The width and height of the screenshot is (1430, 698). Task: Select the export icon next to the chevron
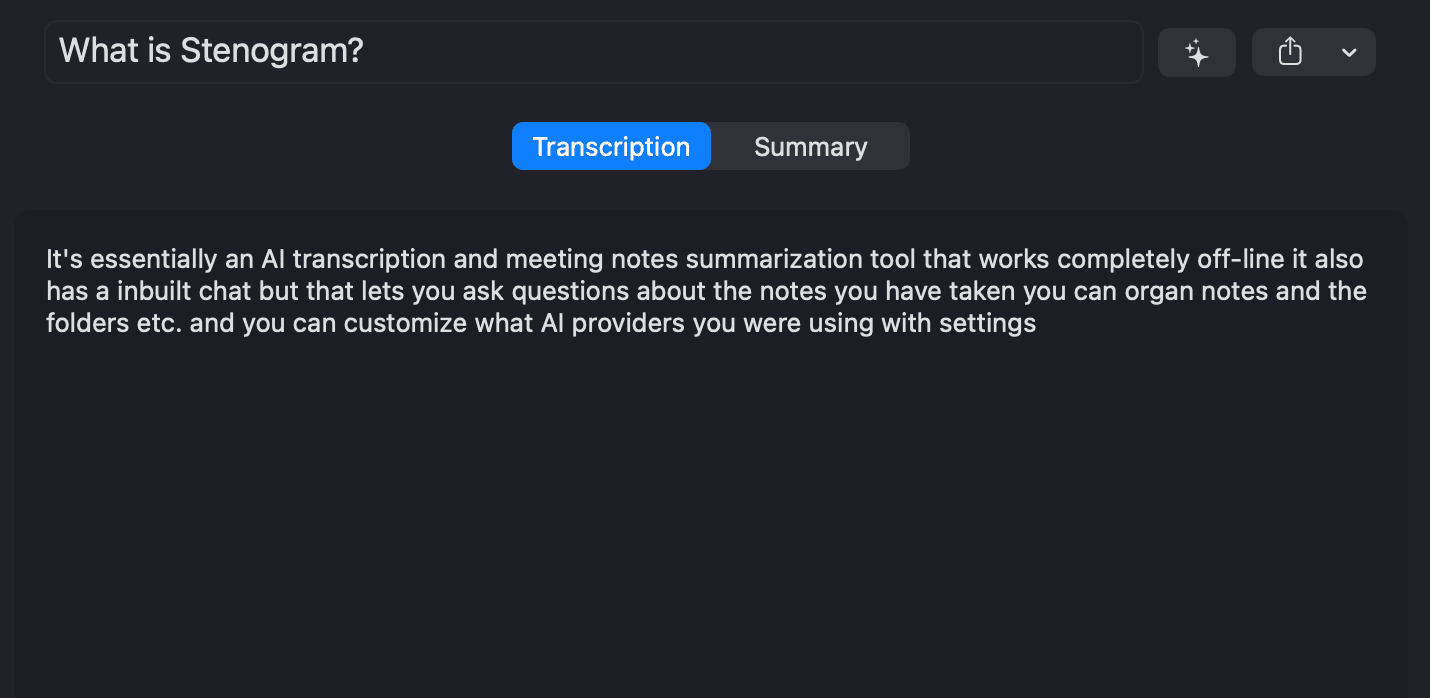(x=1290, y=51)
